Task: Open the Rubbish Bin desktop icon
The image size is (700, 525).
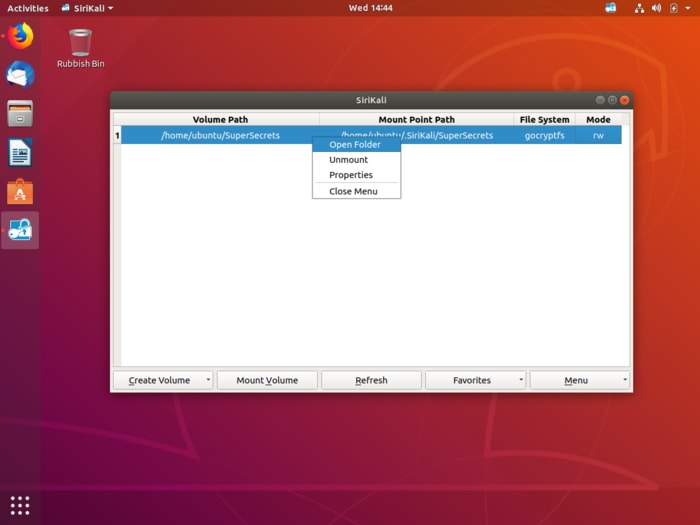Action: click(x=80, y=48)
